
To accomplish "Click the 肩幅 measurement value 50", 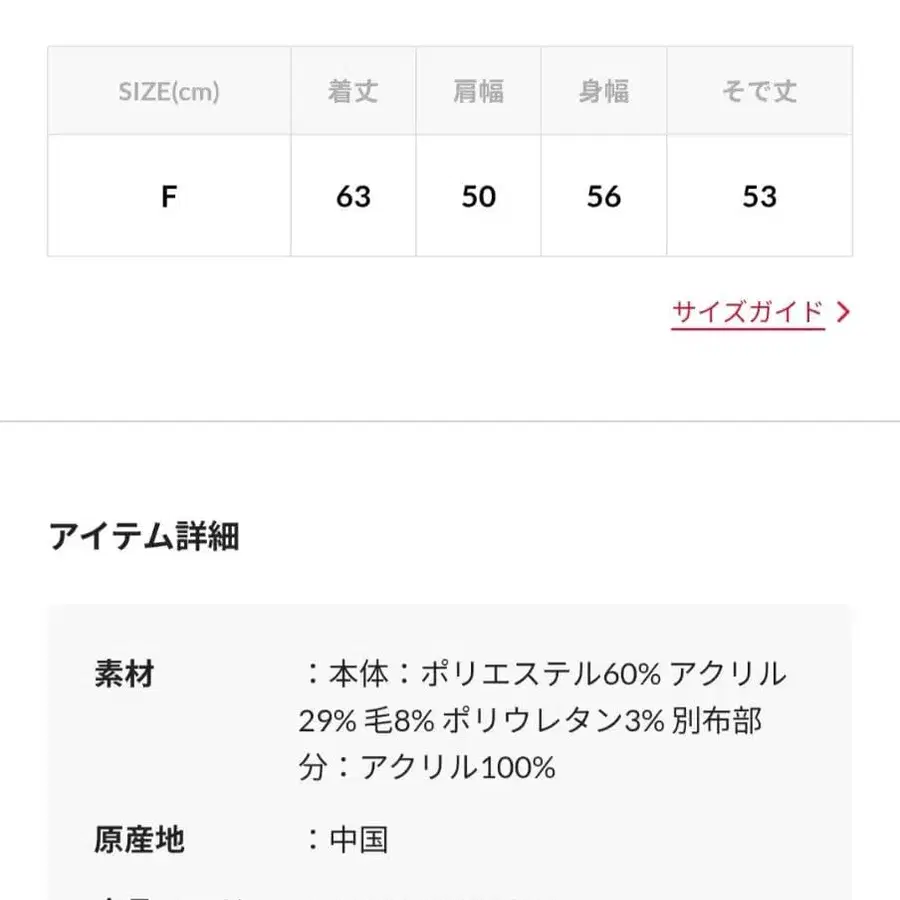I will pos(477,196).
